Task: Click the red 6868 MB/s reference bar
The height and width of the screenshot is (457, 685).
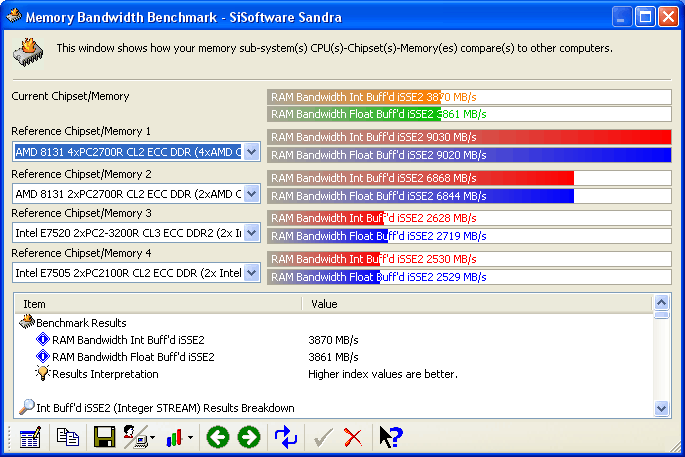Action: click(469, 178)
